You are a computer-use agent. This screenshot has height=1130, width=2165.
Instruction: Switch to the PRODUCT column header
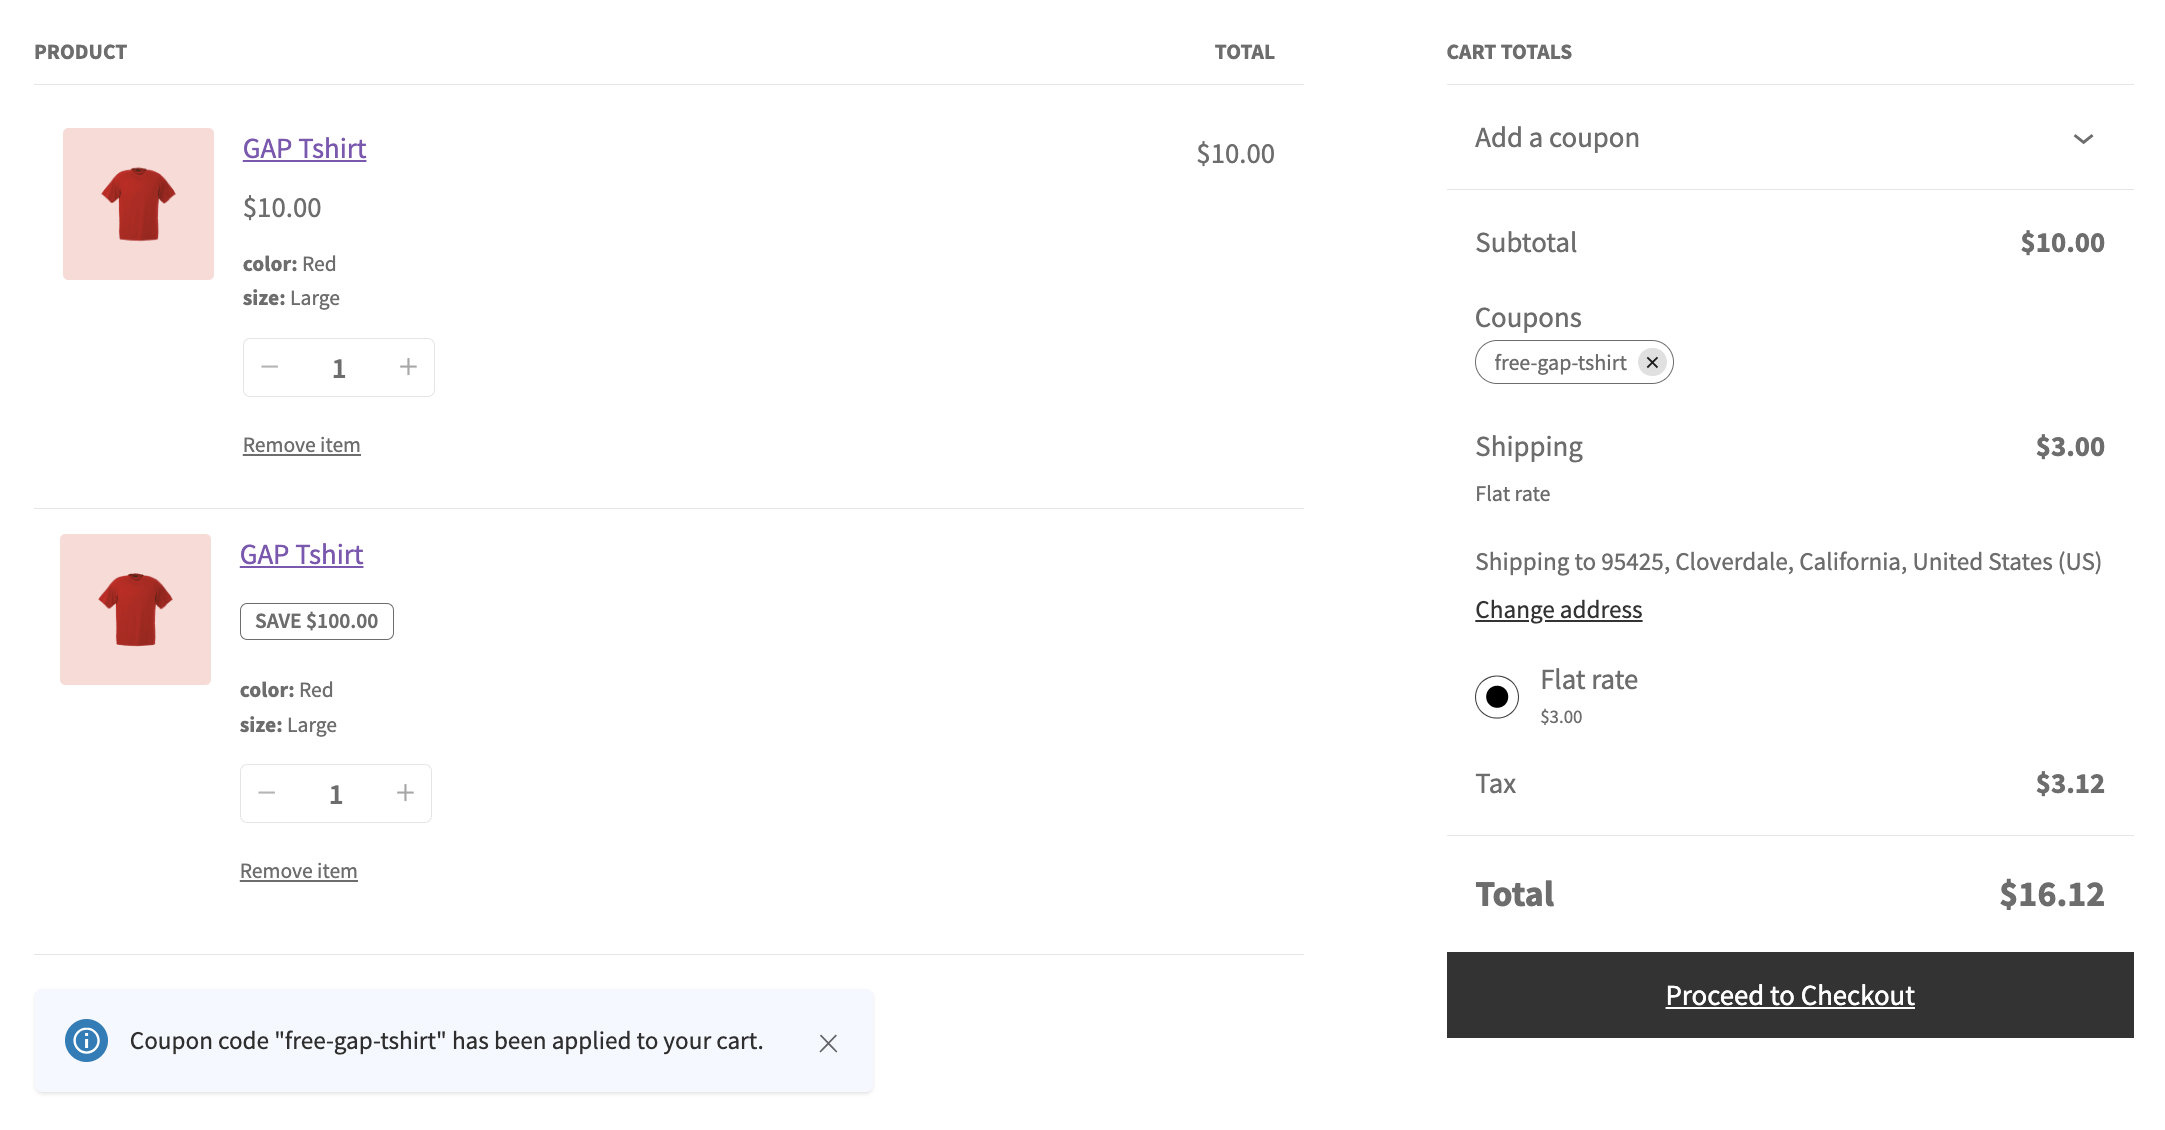point(81,52)
